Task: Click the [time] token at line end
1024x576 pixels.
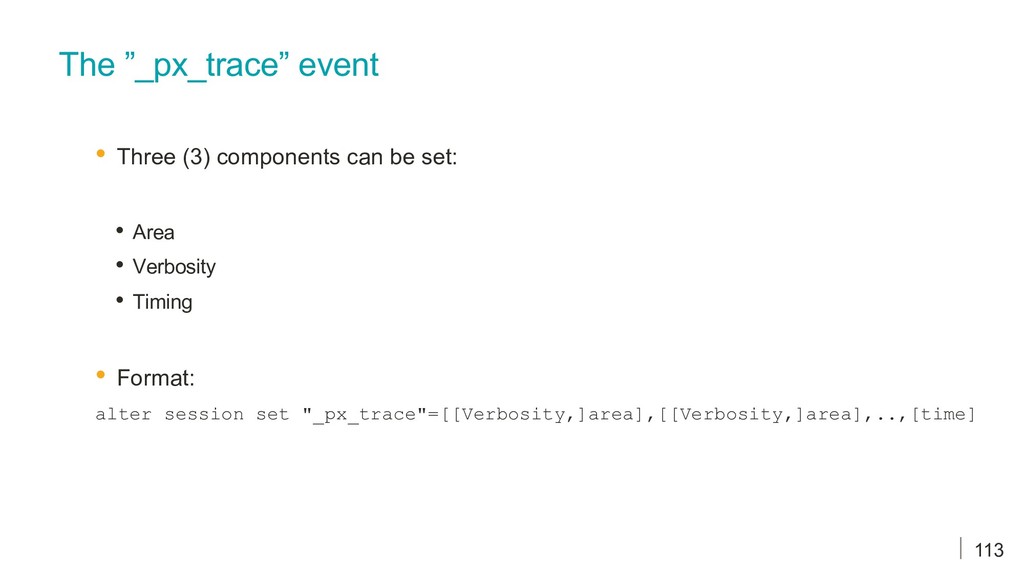Action: (x=942, y=415)
